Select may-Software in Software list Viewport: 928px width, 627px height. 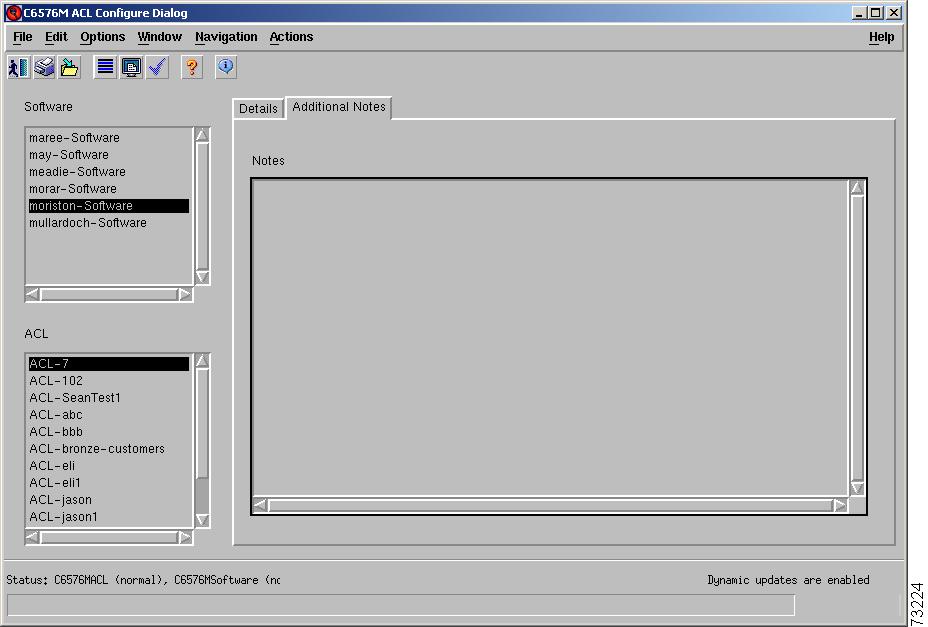(x=109, y=155)
